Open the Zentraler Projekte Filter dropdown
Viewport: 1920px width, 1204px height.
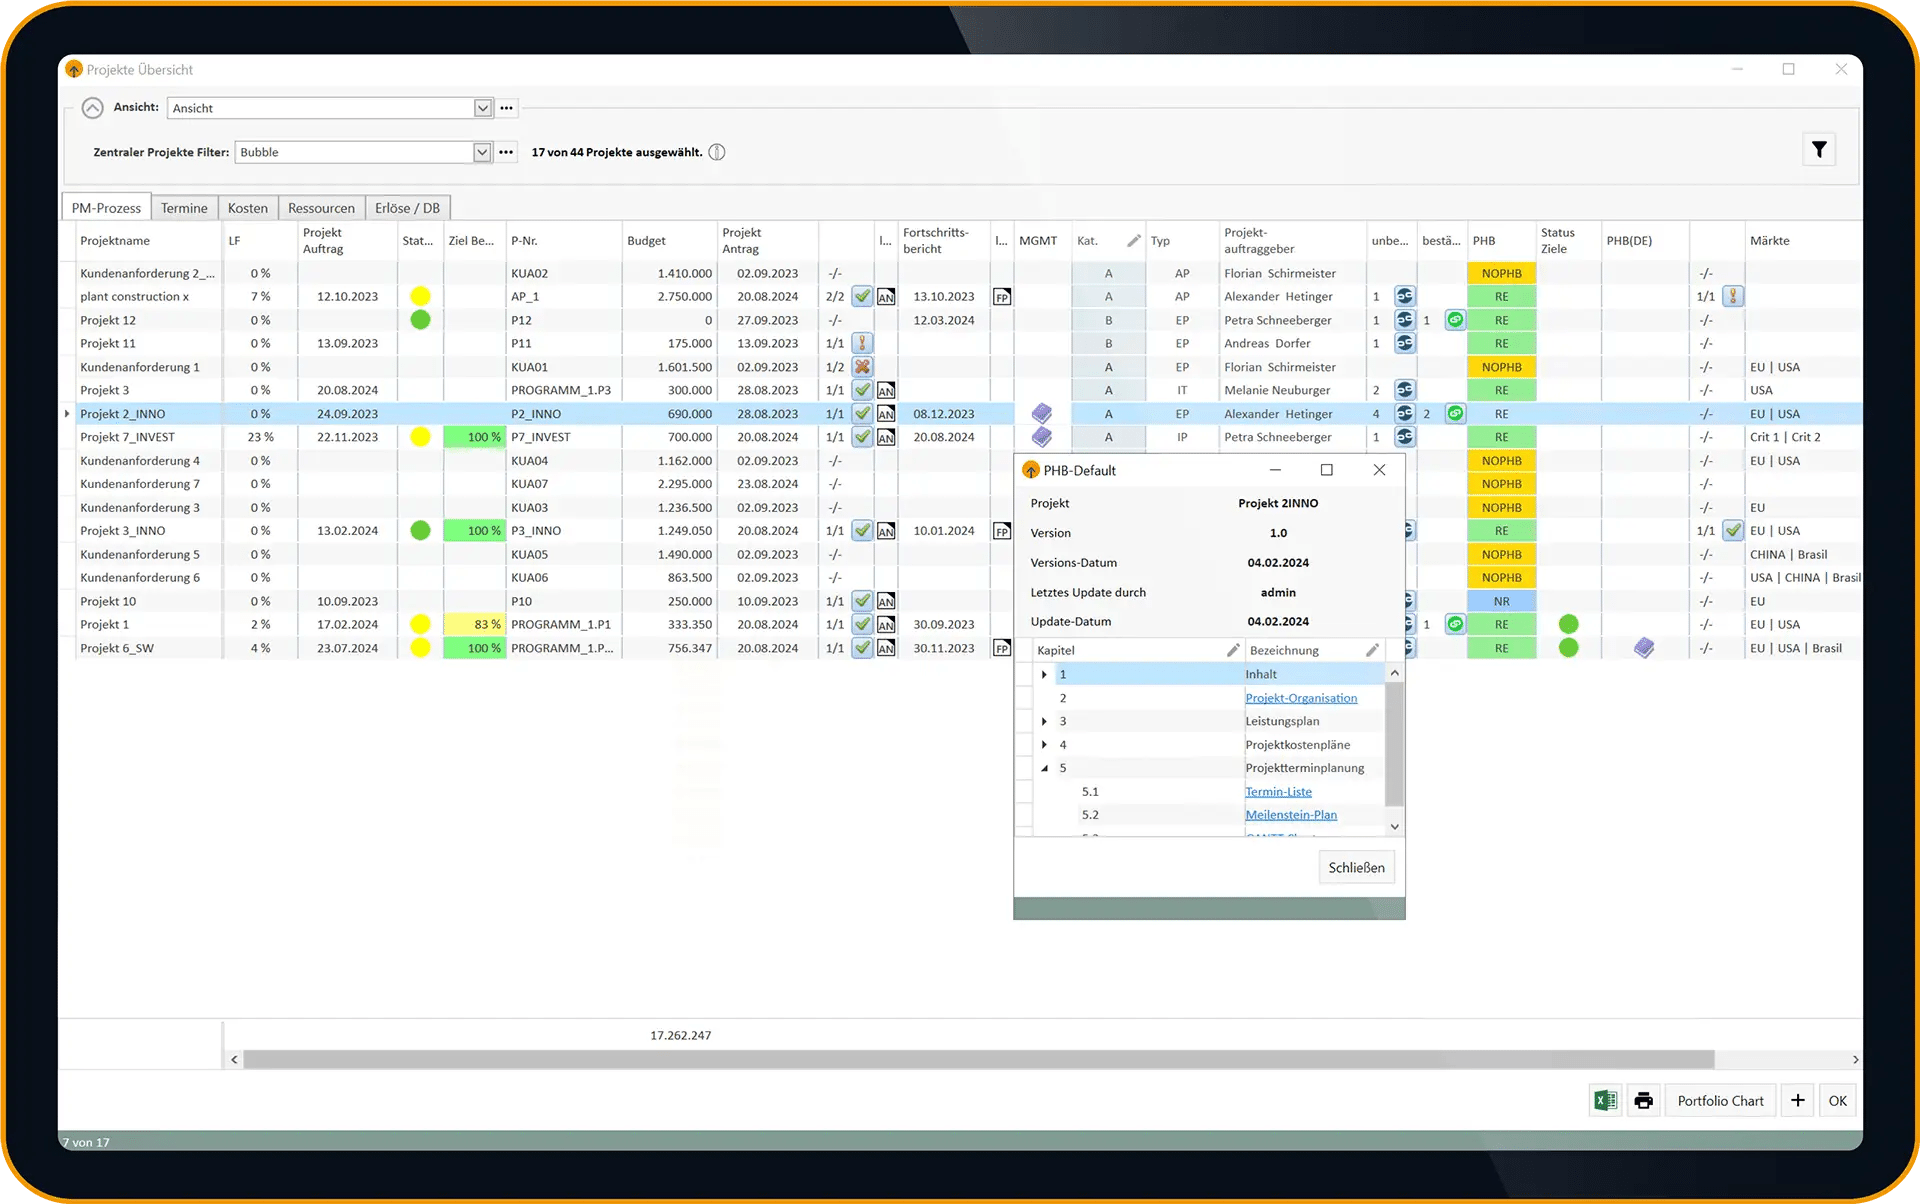(483, 152)
